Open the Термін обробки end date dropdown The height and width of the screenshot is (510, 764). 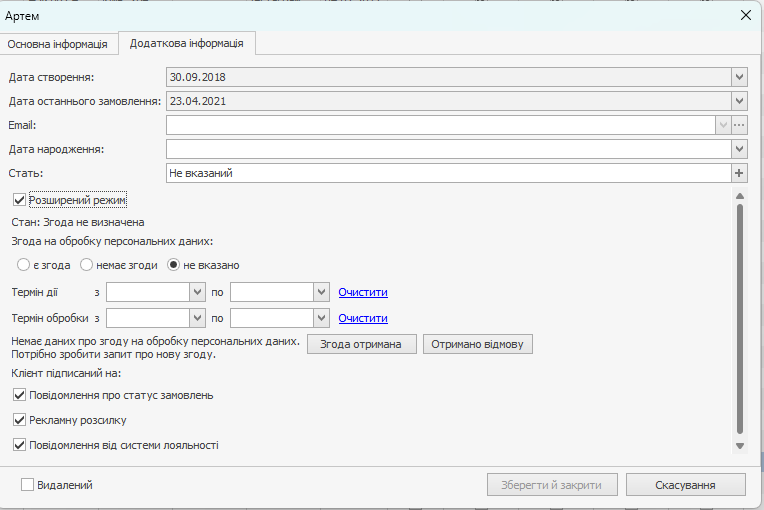tap(321, 318)
